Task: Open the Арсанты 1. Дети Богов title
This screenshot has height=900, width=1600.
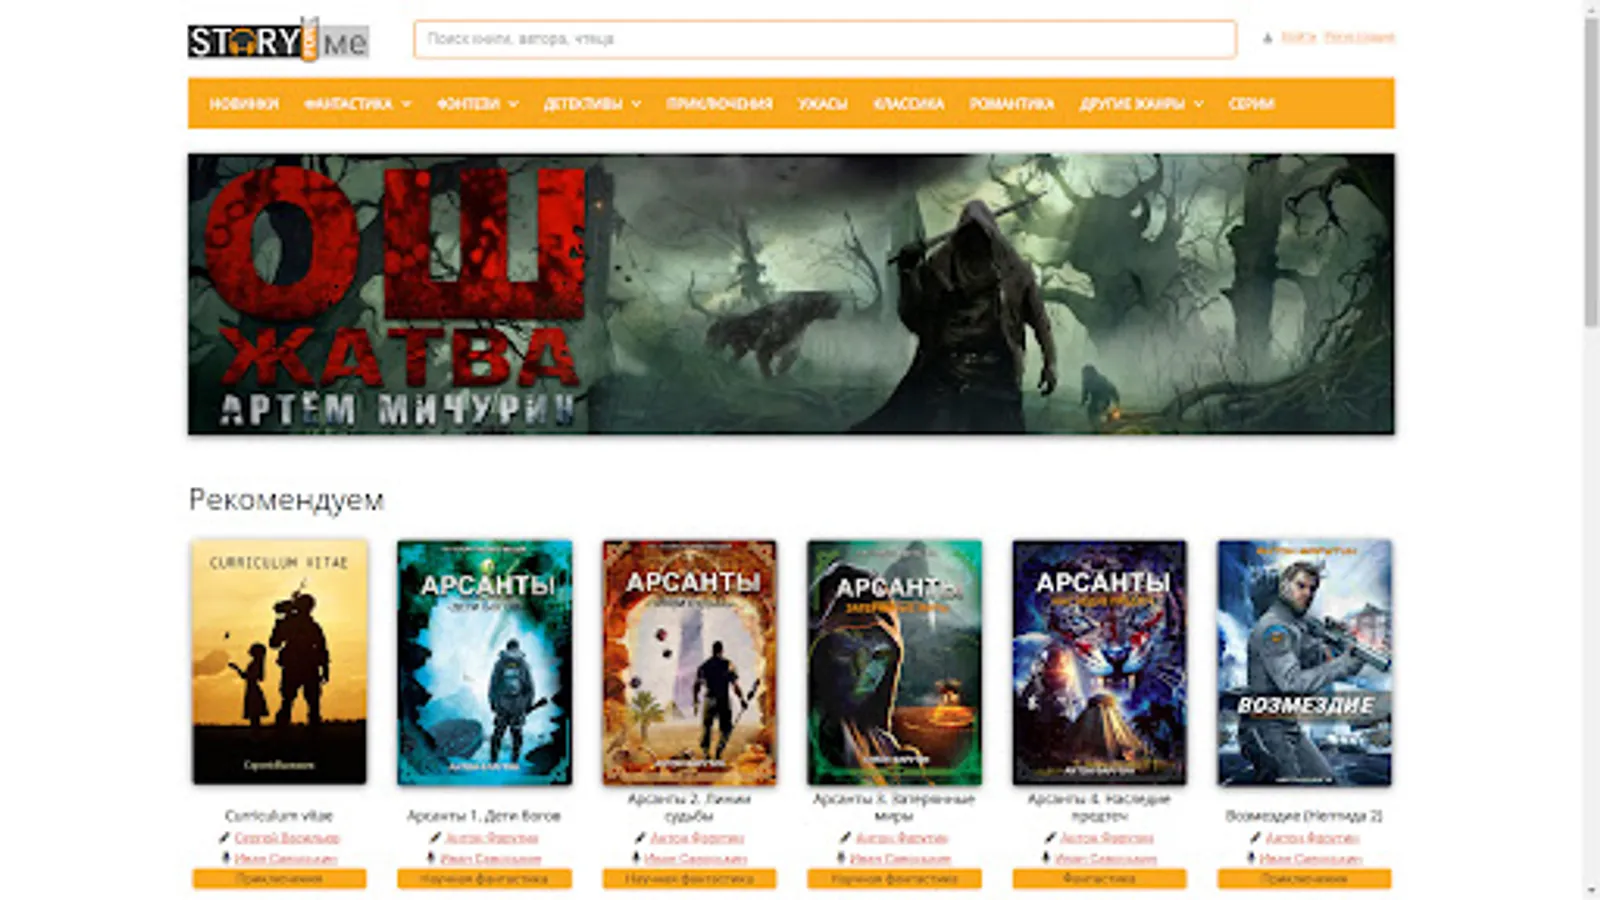Action: coord(484,816)
